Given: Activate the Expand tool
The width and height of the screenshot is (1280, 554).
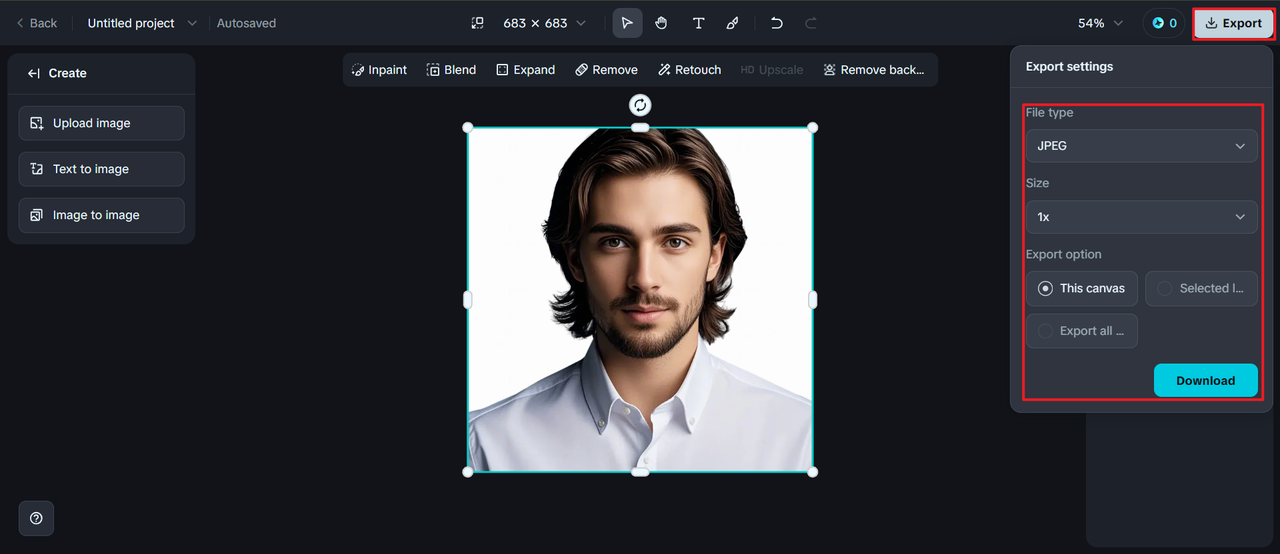Looking at the screenshot, I should tap(525, 70).
